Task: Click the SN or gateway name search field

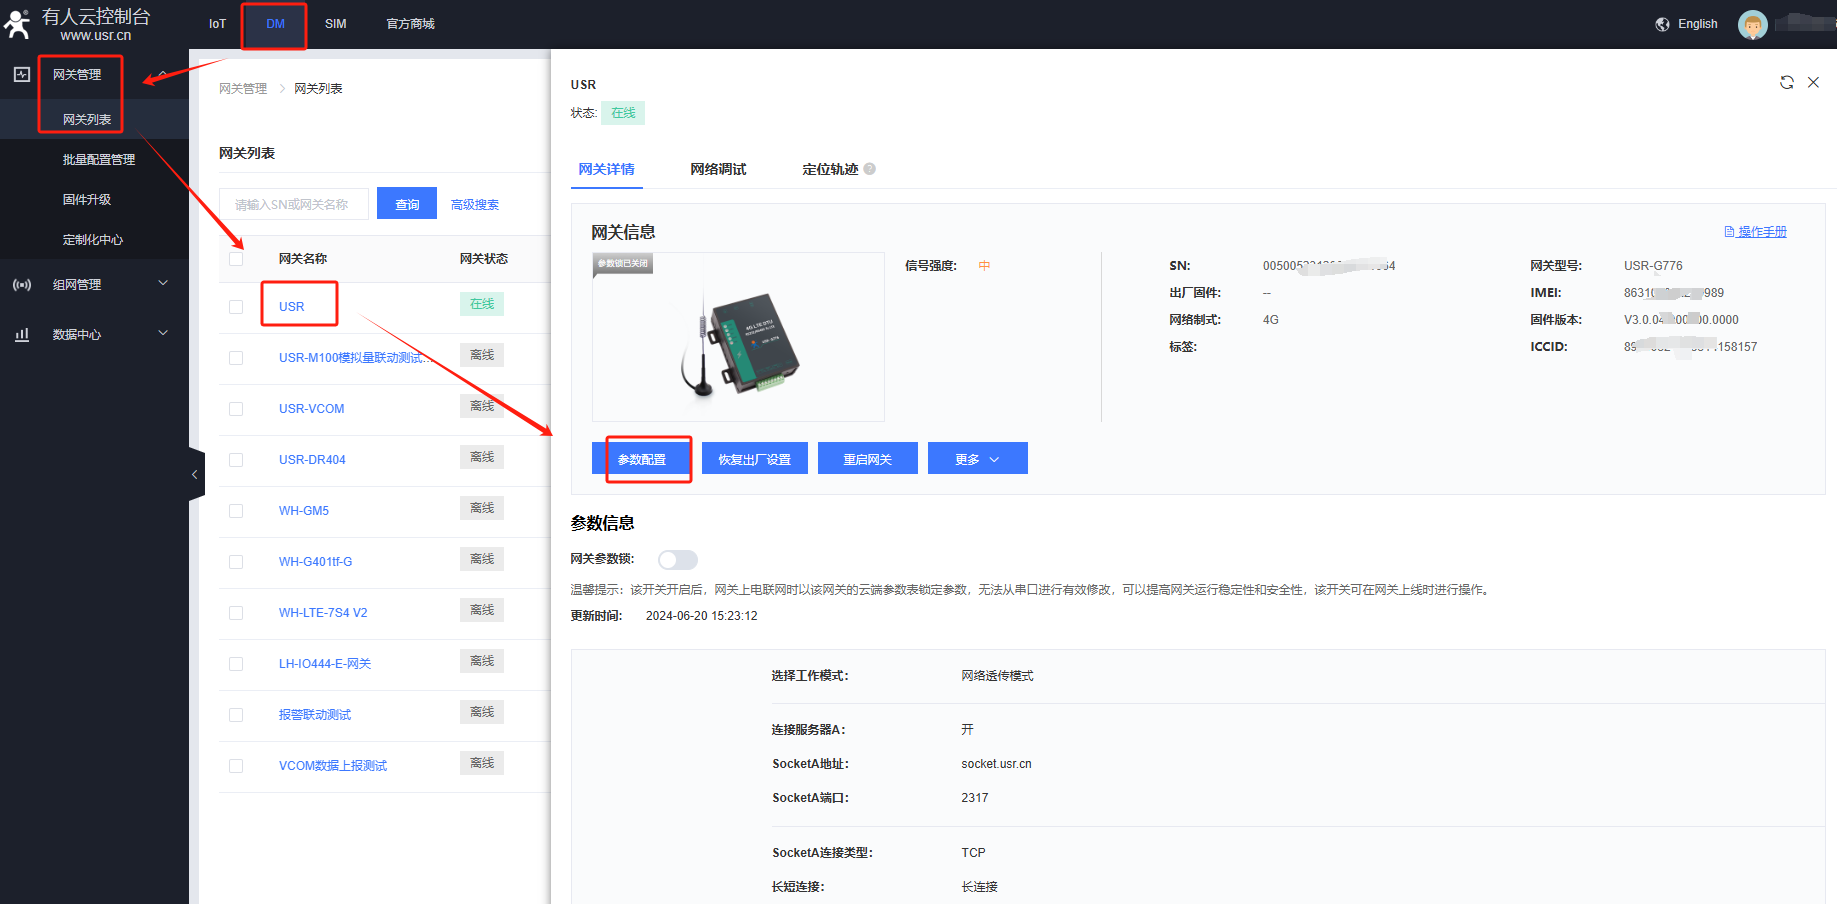Action: (293, 204)
